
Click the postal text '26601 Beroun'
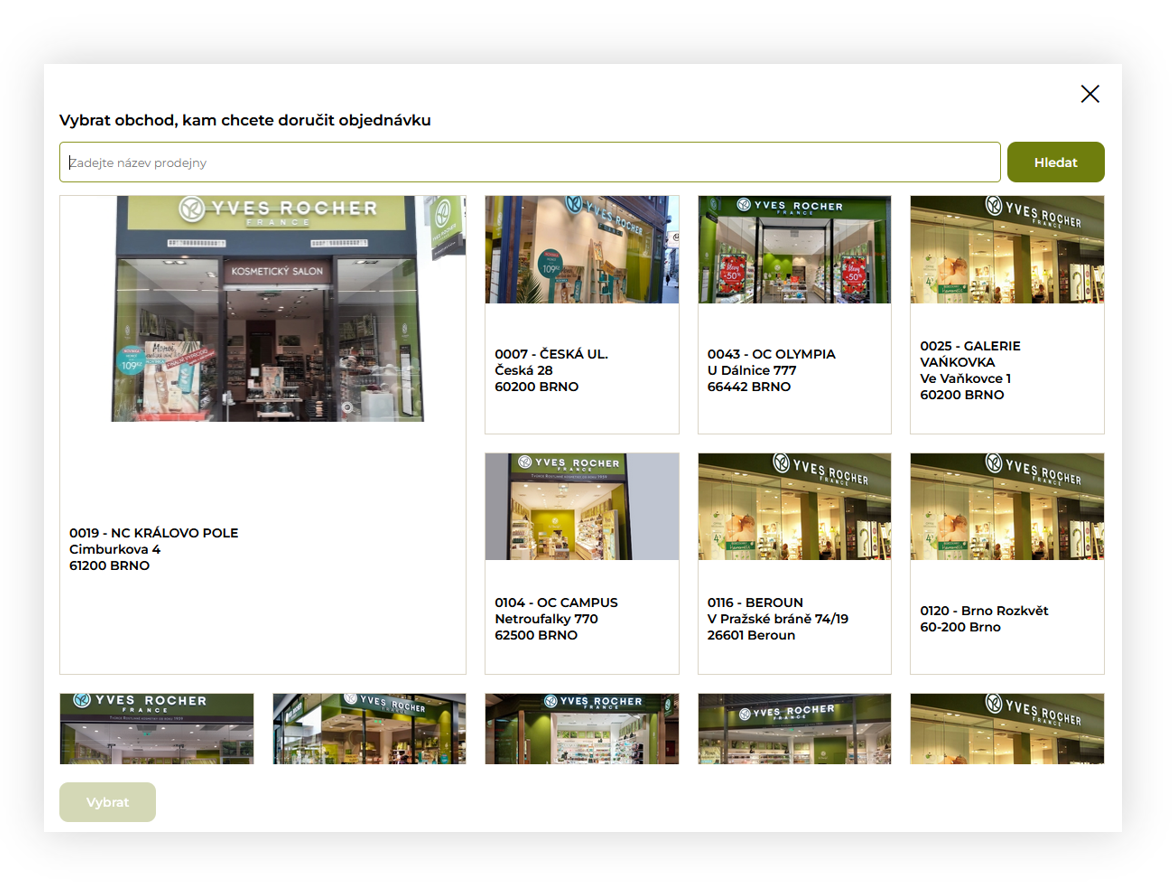751,635
